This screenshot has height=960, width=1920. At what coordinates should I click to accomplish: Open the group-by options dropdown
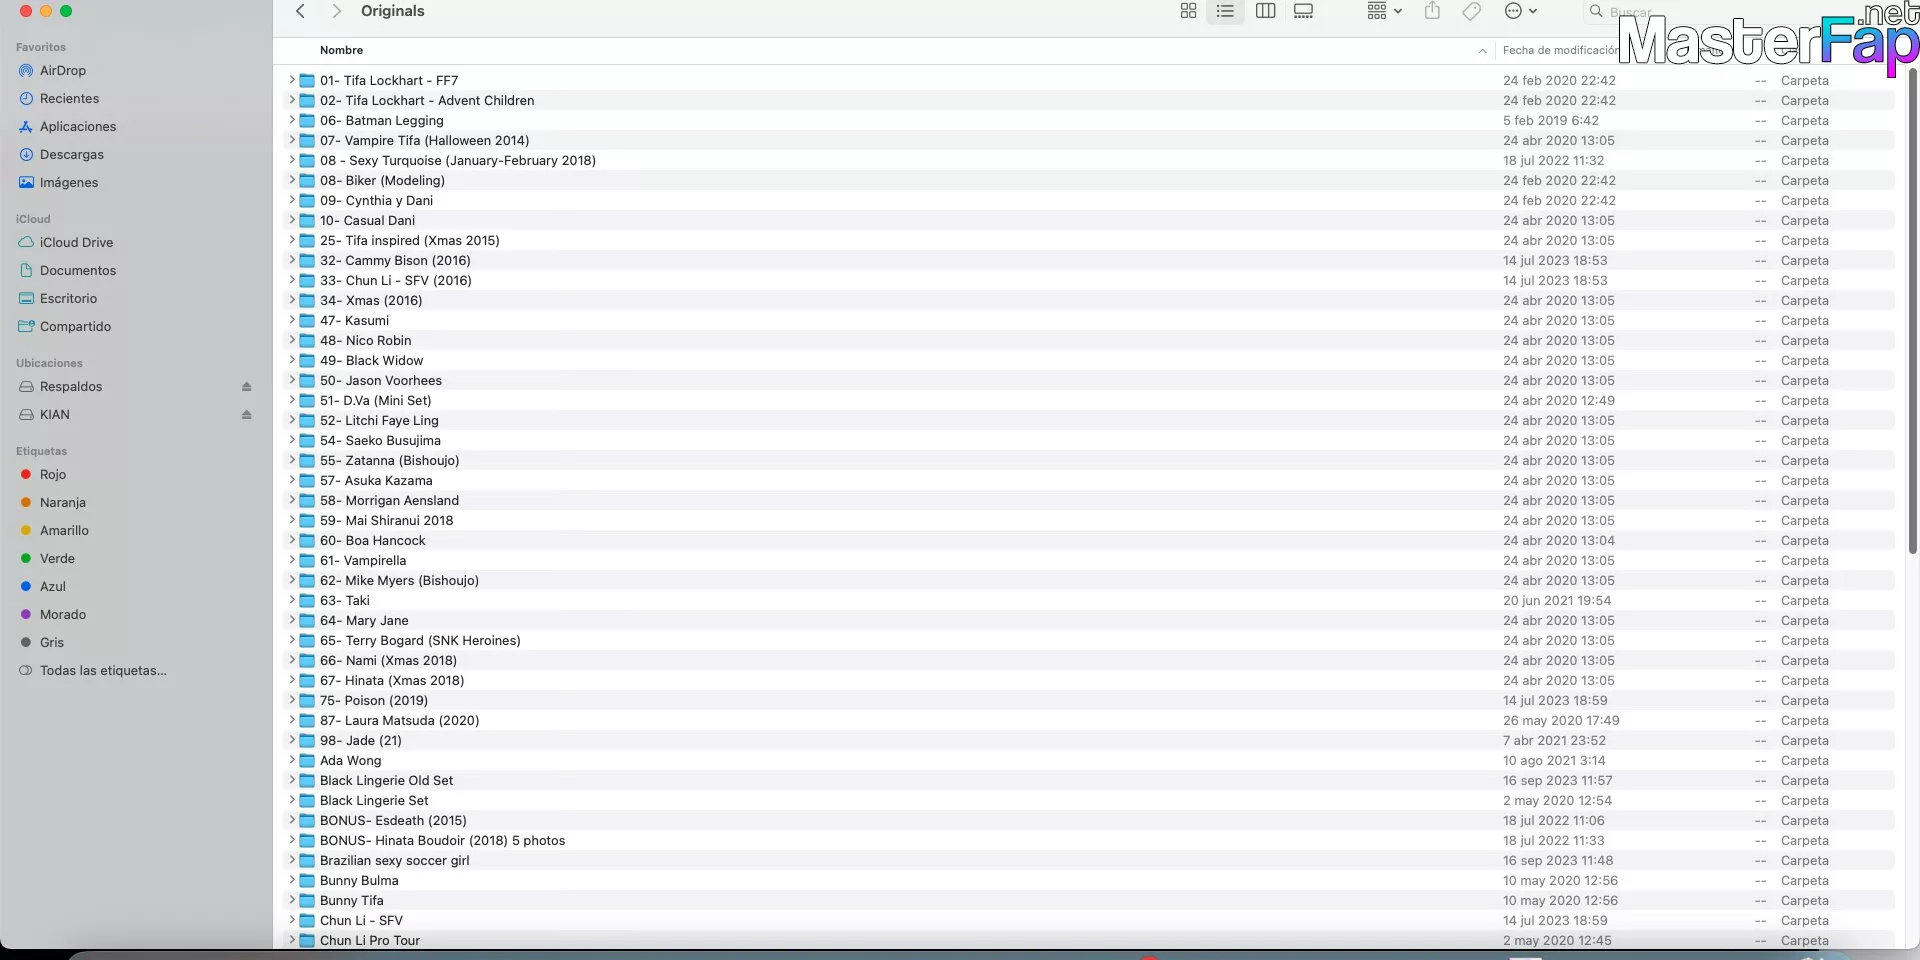pos(1384,11)
